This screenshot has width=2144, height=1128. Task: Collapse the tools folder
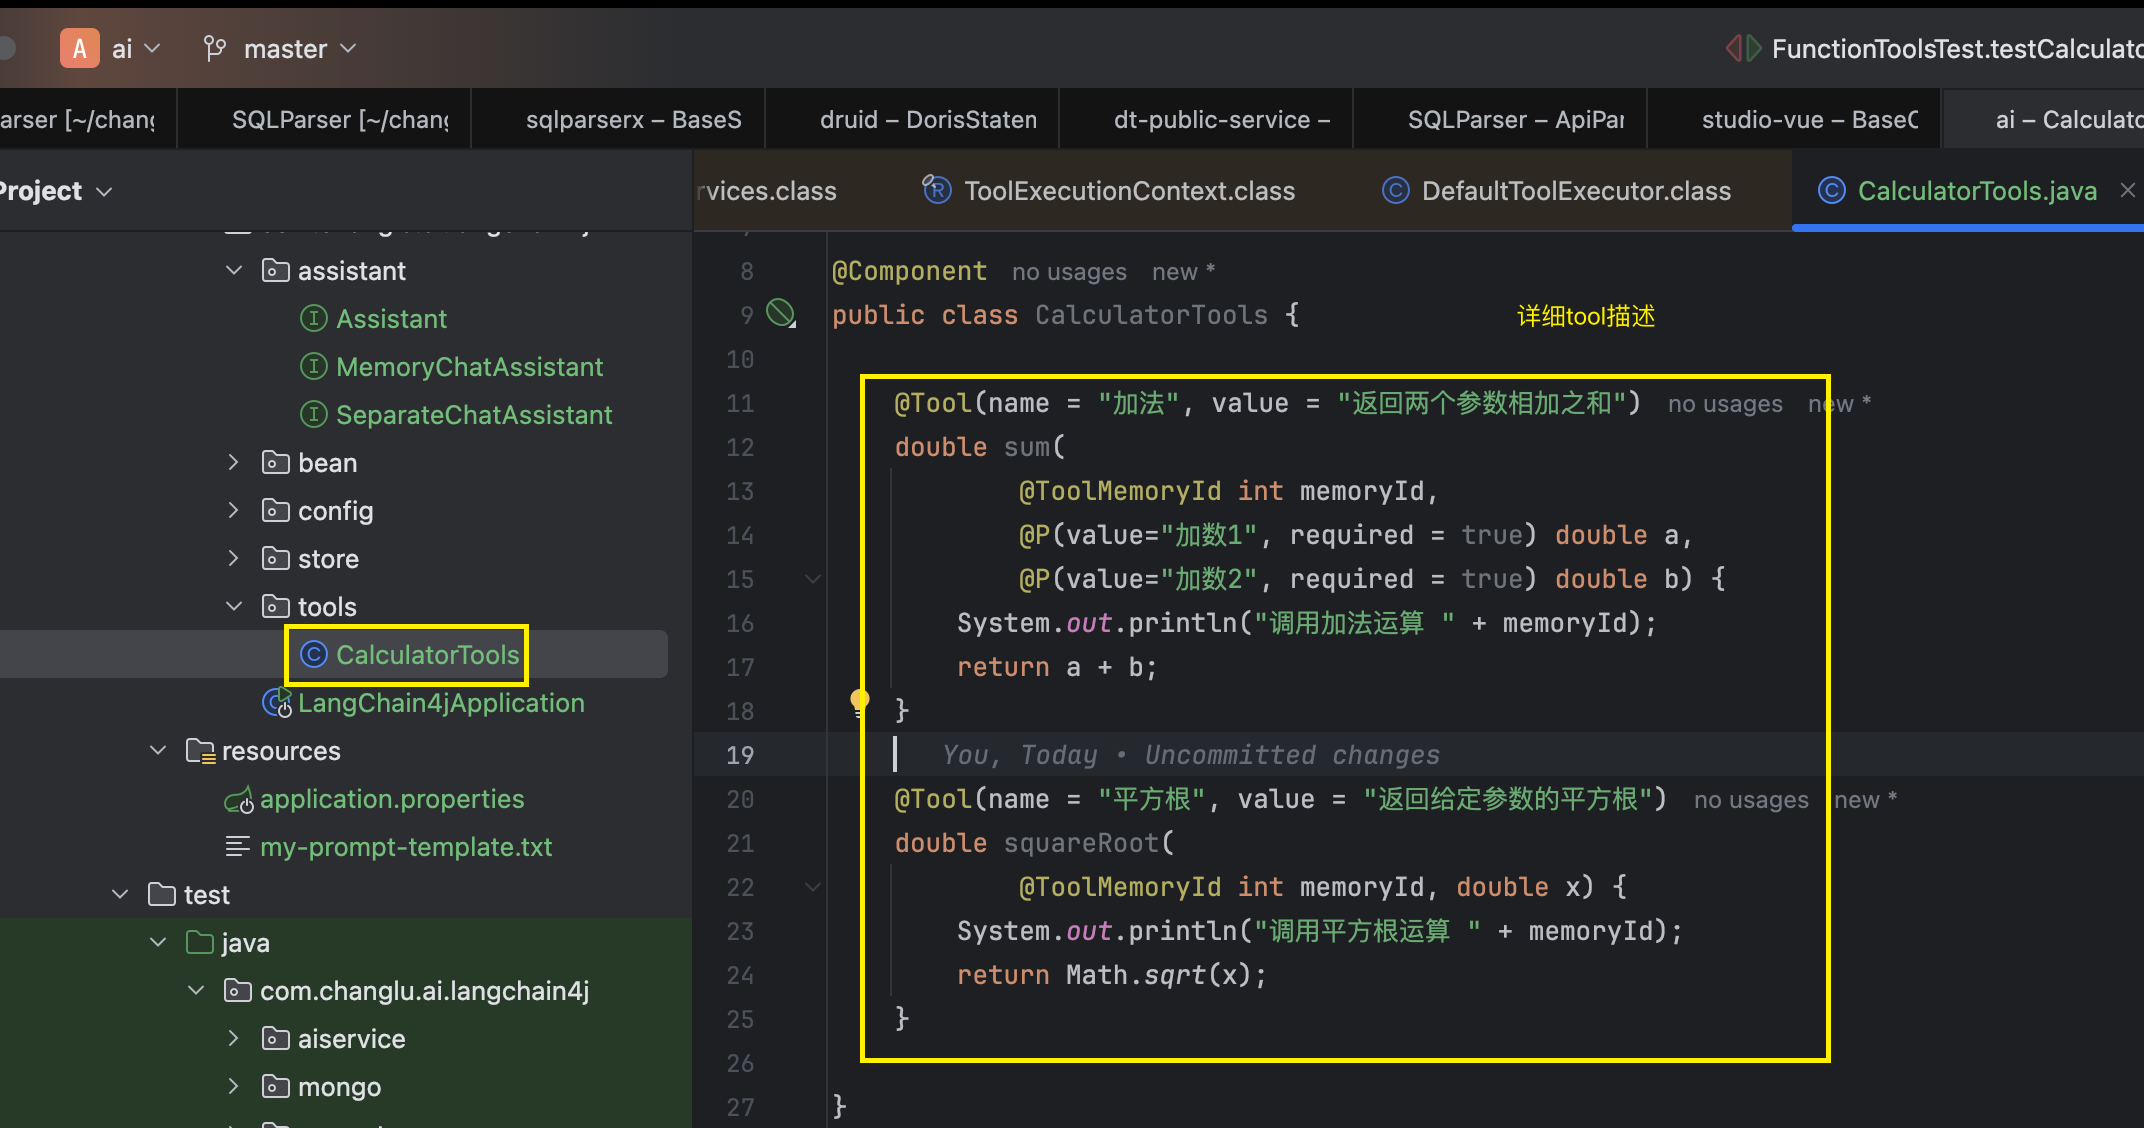pos(234,607)
